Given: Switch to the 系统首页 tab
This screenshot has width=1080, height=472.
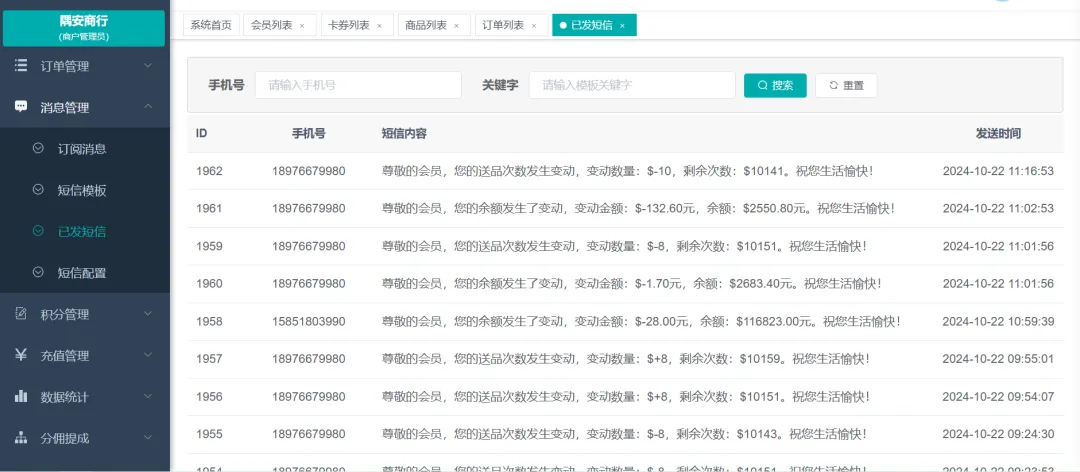Looking at the screenshot, I should (210, 25).
